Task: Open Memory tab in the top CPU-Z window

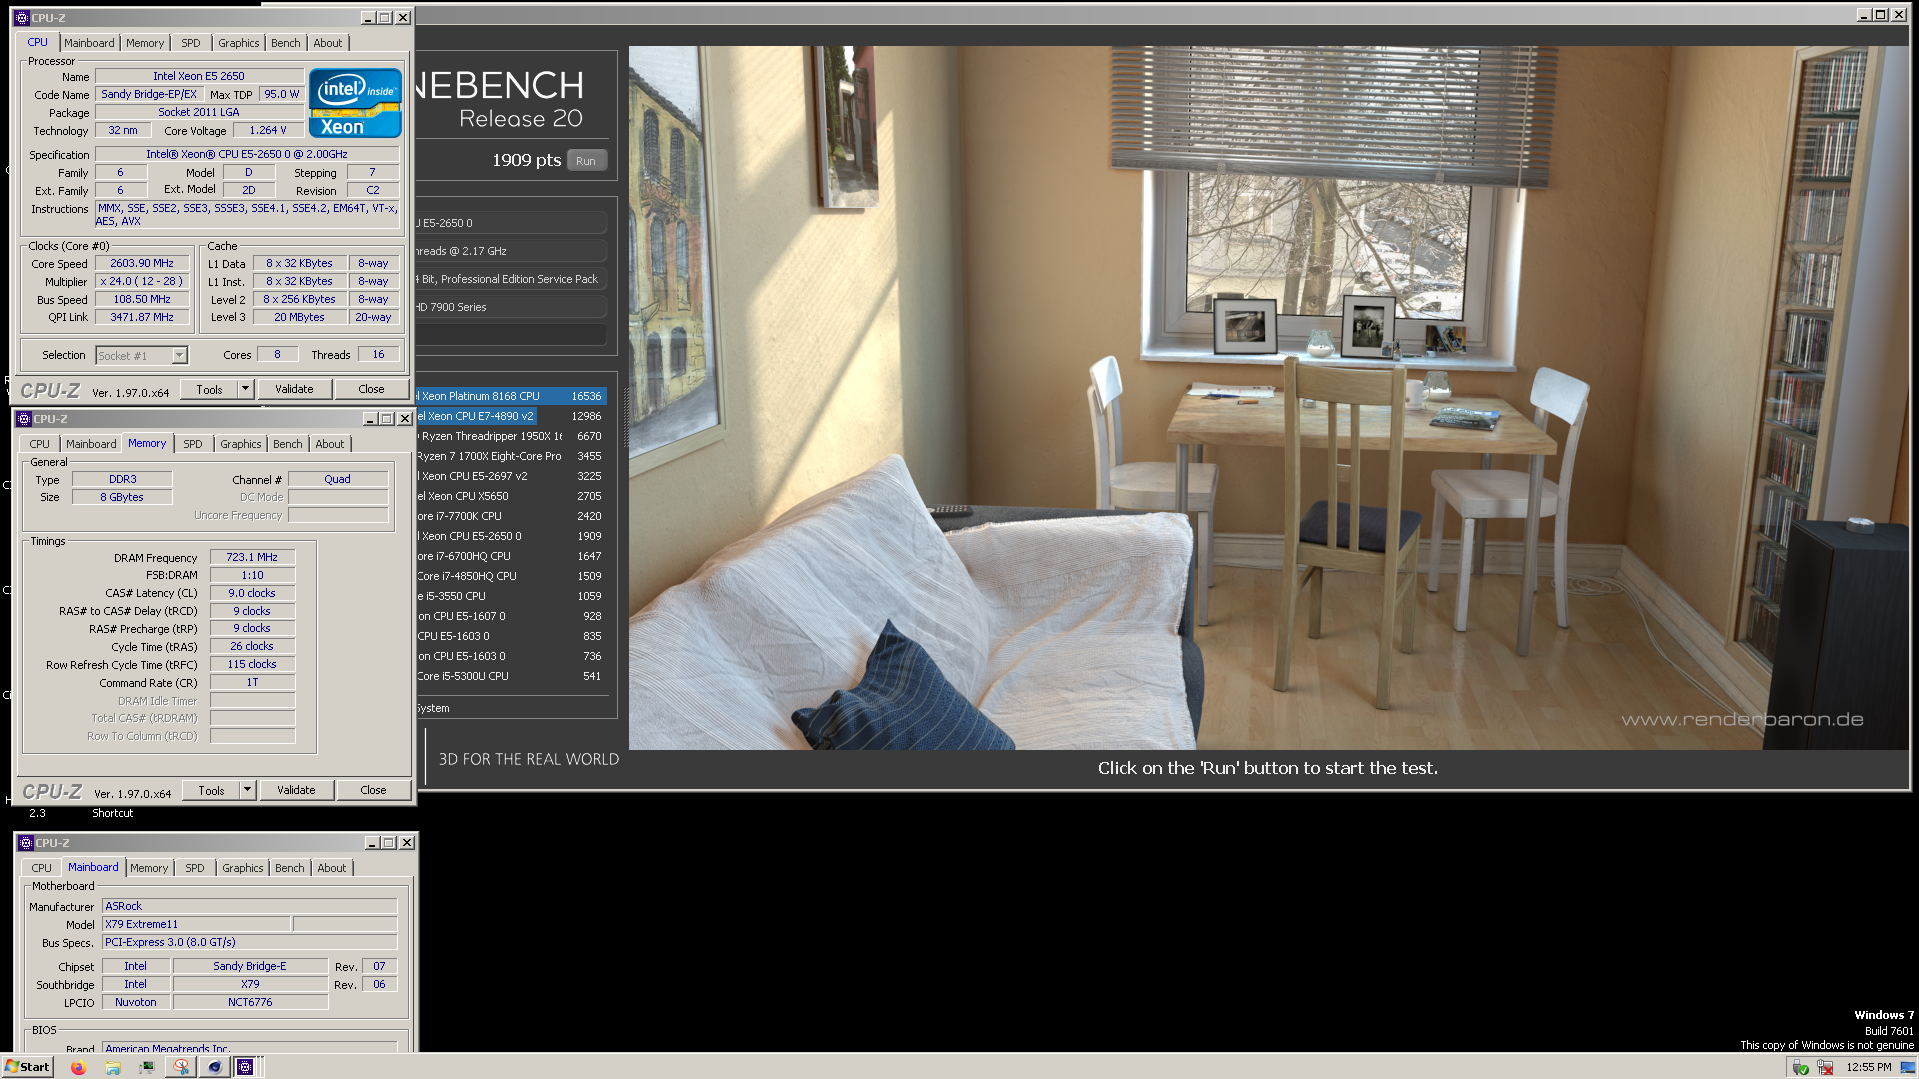Action: (x=145, y=43)
